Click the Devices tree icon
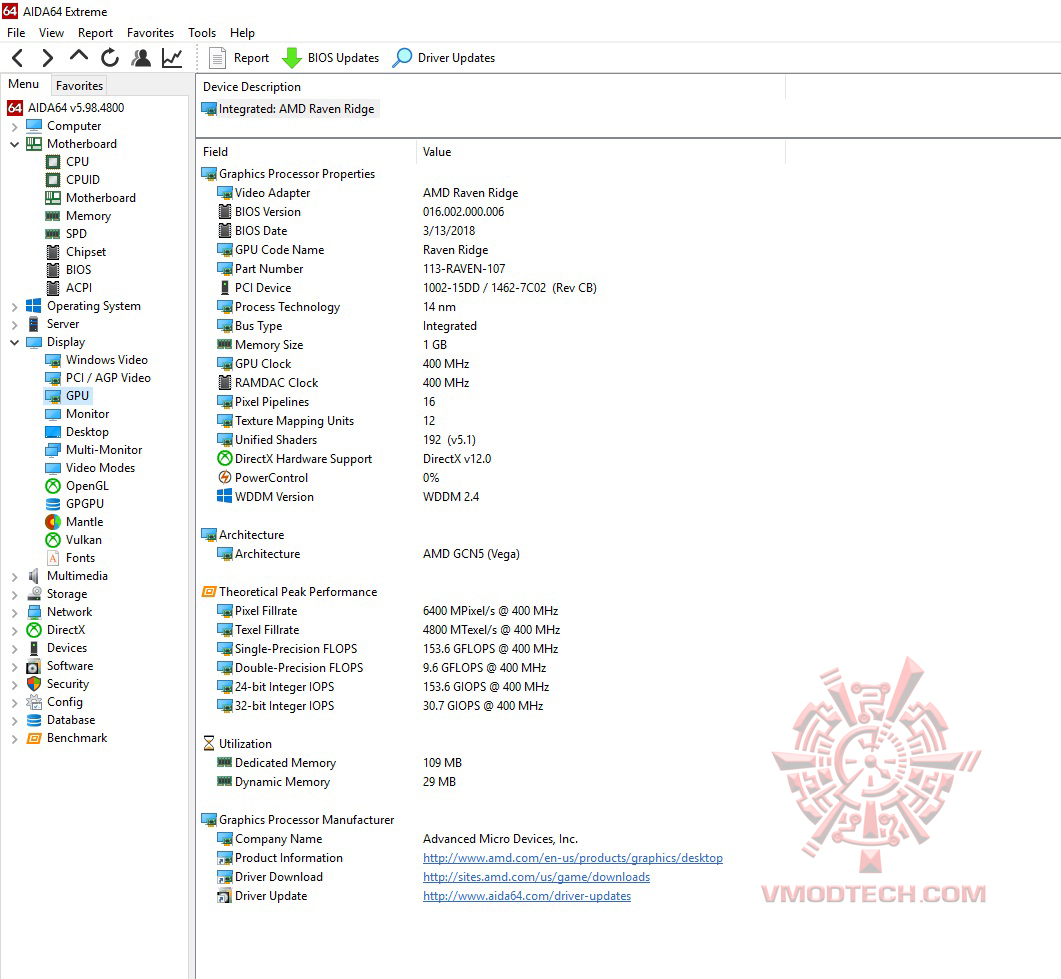Viewport: 1061px width, 979px height. [x=34, y=648]
